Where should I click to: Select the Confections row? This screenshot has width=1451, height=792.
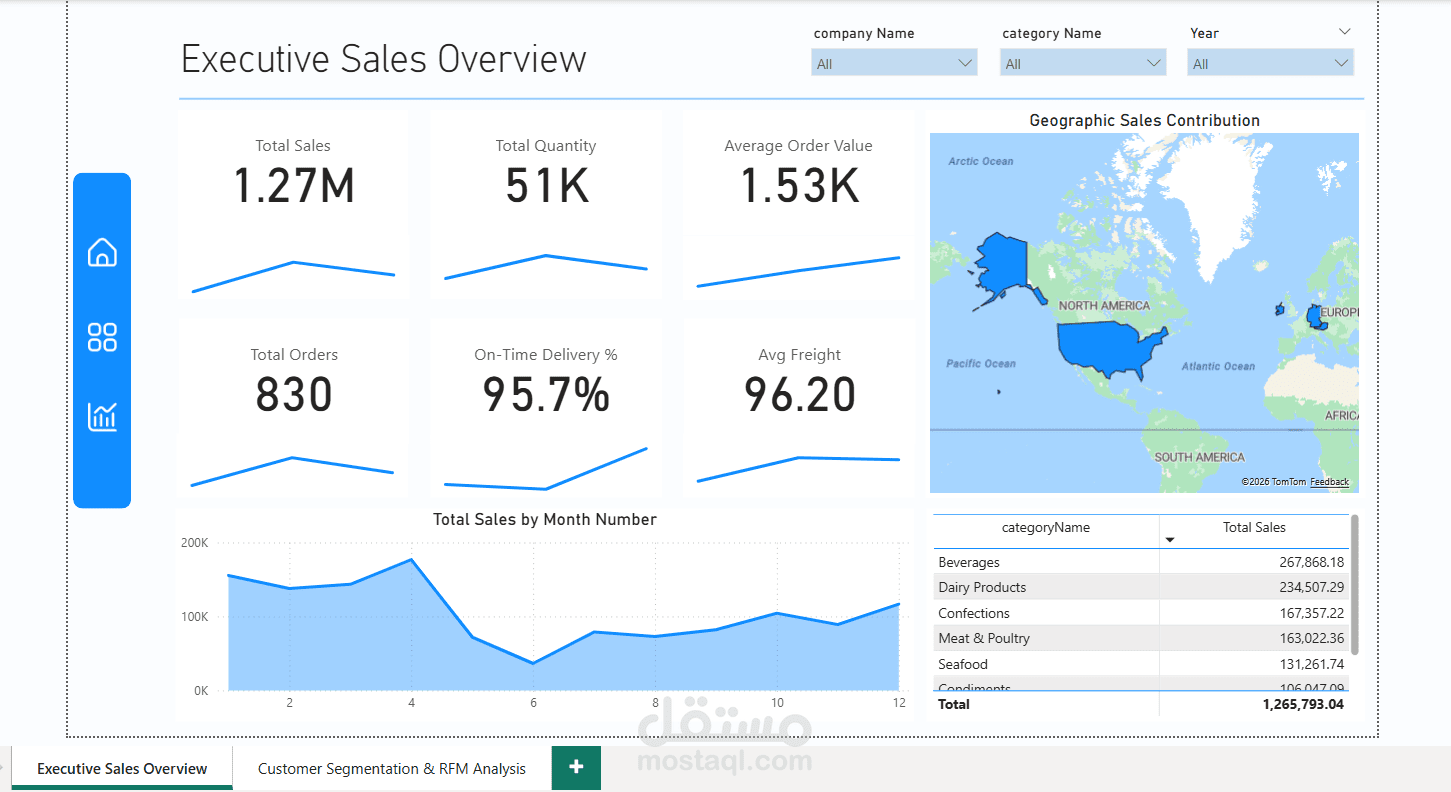[x=1141, y=613]
